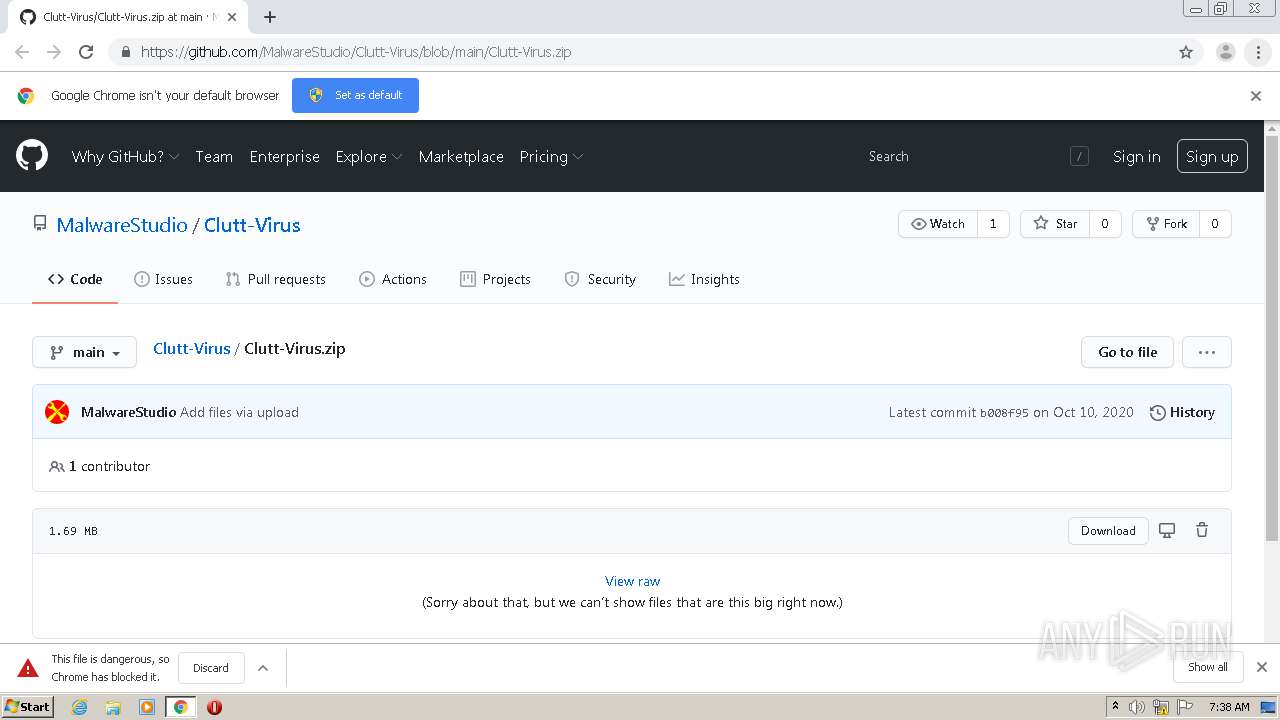Image resolution: width=1280 pixels, height=720 pixels.
Task: Click the GitHub octocat logo
Action: pyautogui.click(x=32, y=156)
